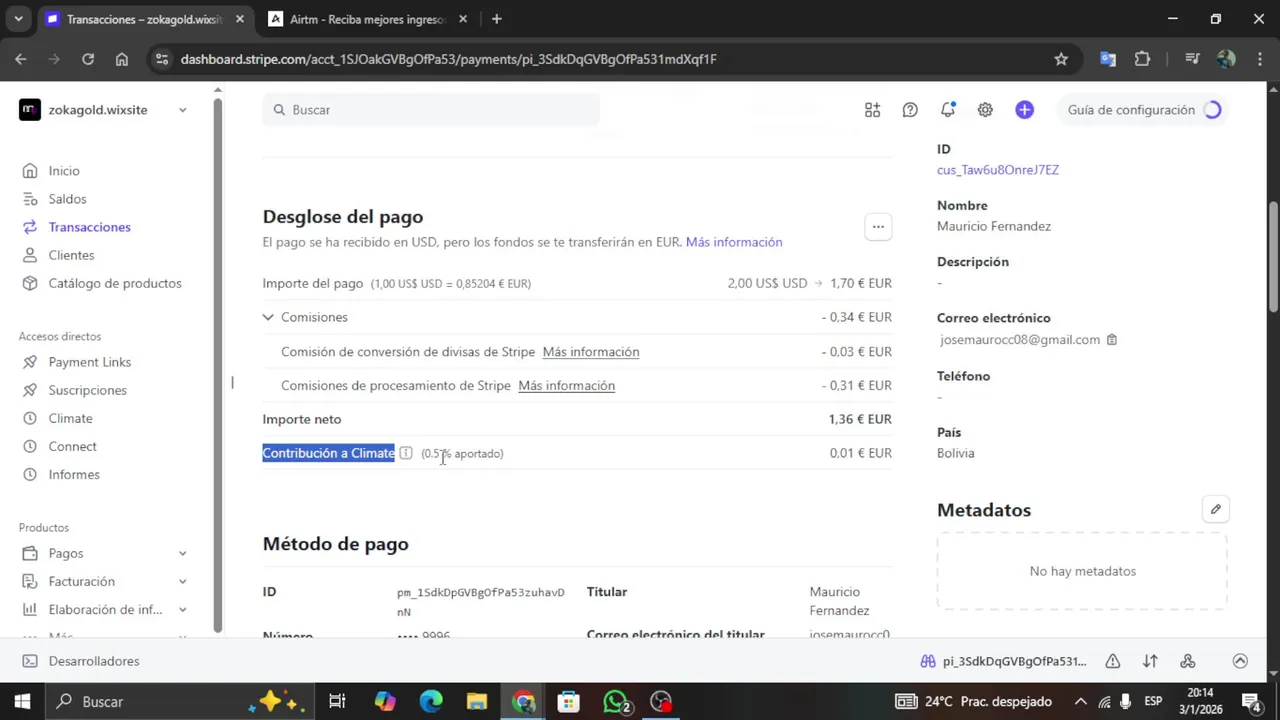Screen dimensions: 1280x720
Task: Bookmark this page with star
Action: [1061, 59]
